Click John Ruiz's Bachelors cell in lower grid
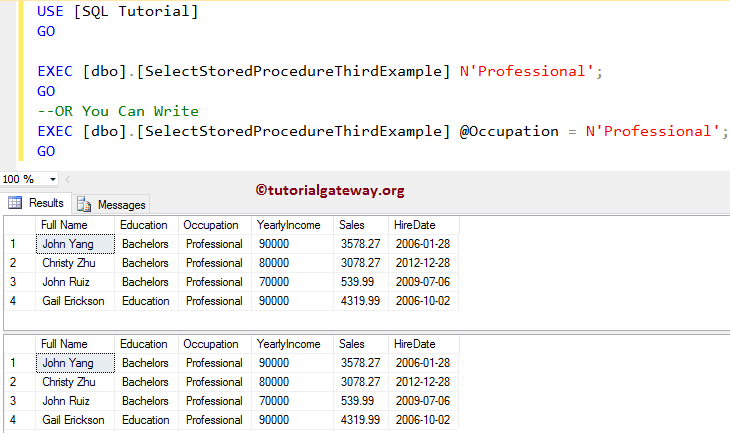This screenshot has width=730, height=433. click(146, 401)
